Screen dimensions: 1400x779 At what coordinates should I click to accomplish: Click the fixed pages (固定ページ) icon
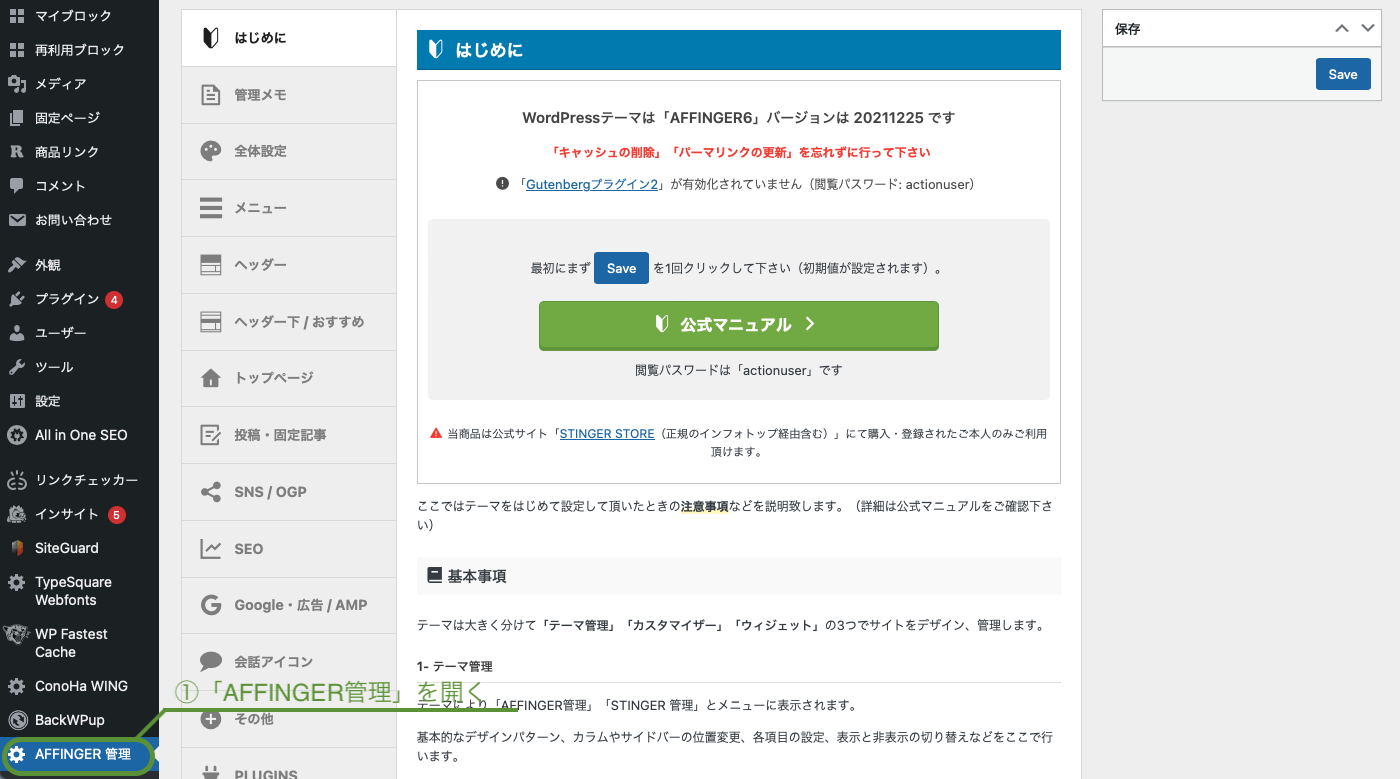click(x=16, y=118)
